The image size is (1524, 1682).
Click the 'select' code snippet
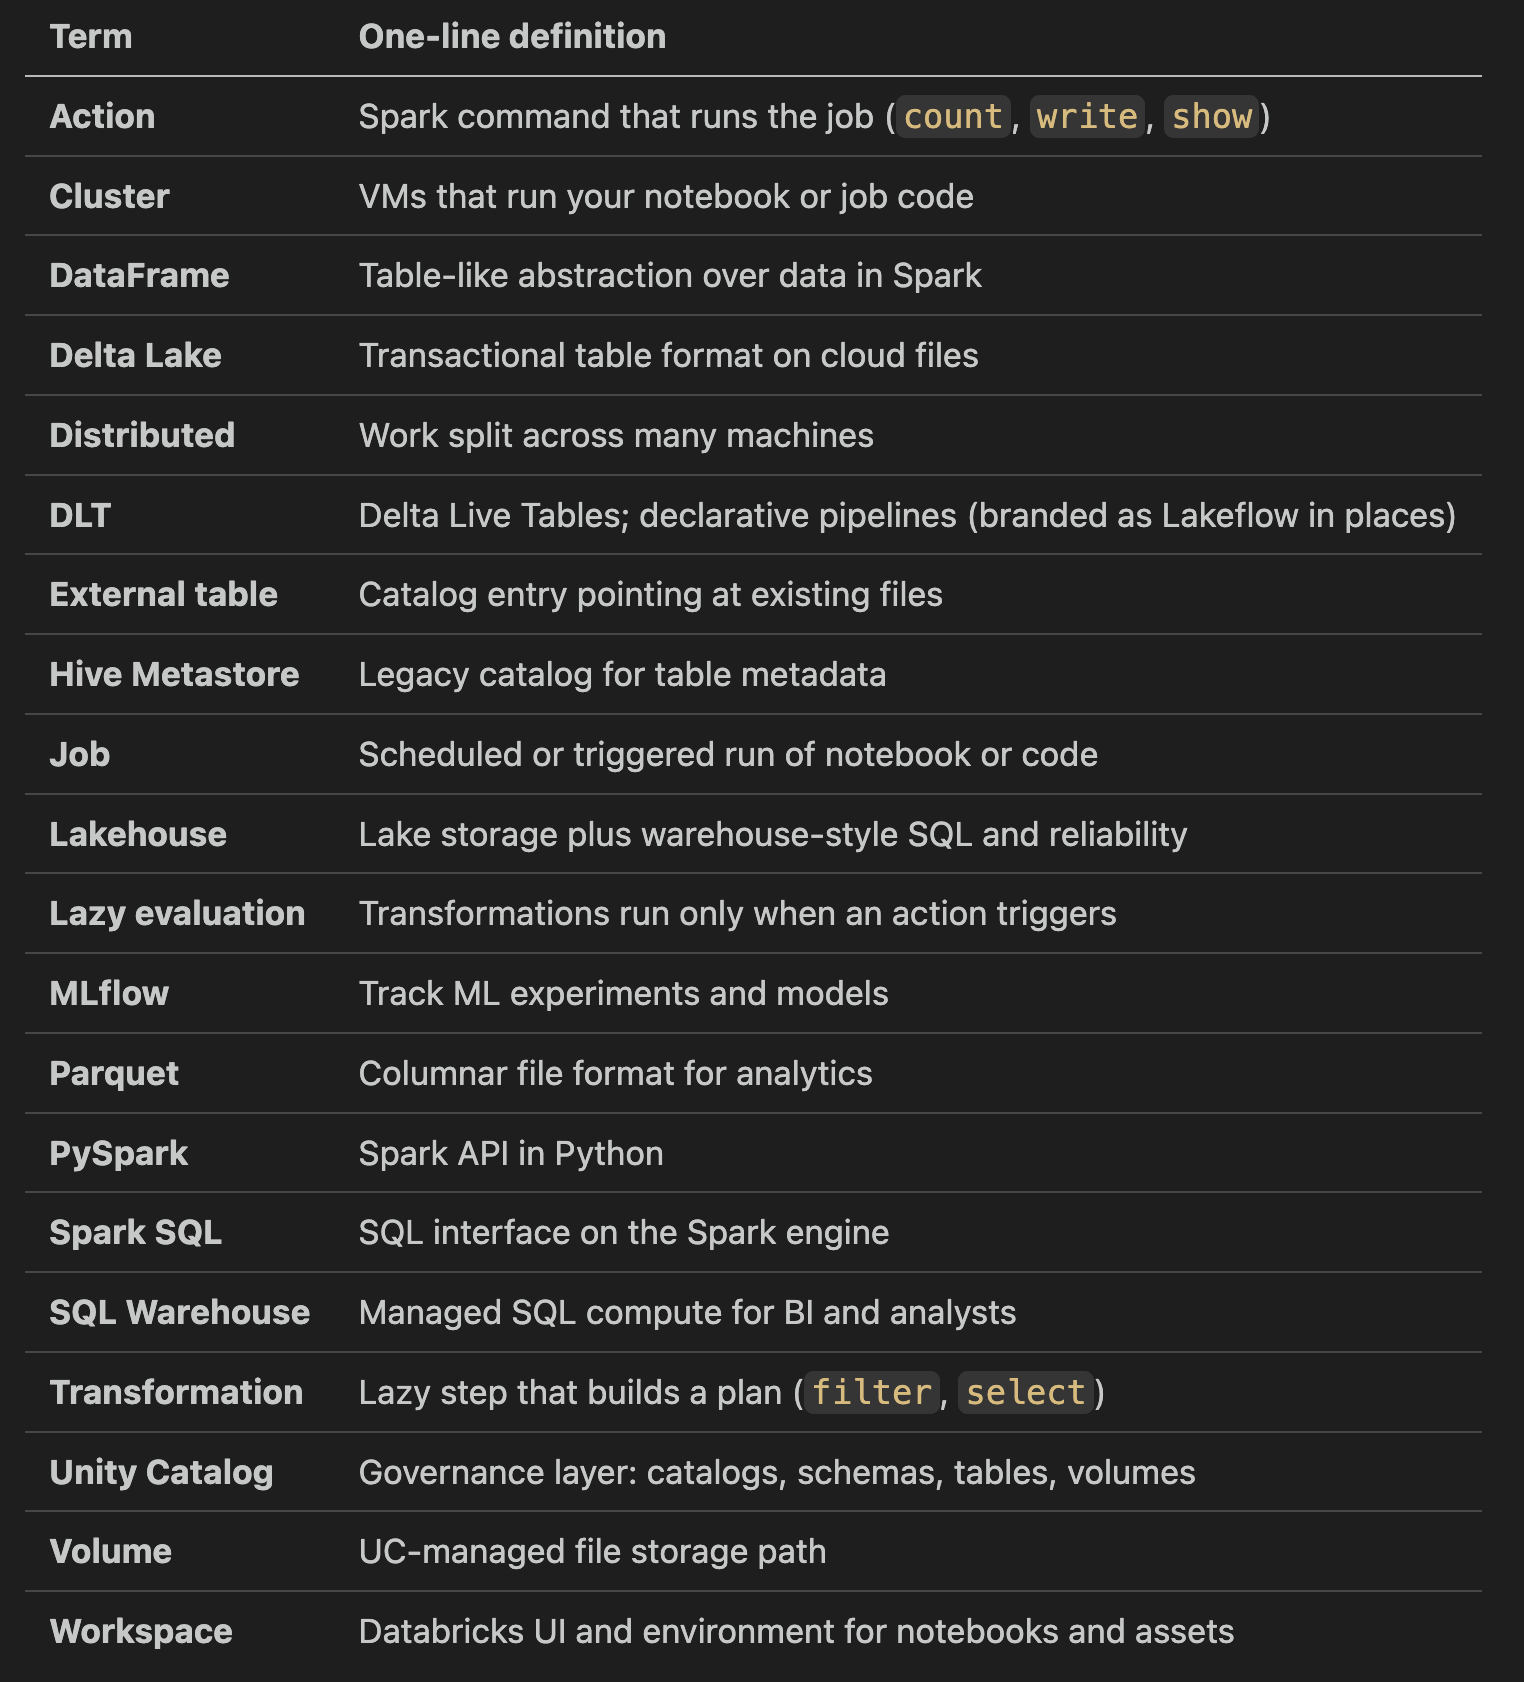pyautogui.click(x=1025, y=1392)
